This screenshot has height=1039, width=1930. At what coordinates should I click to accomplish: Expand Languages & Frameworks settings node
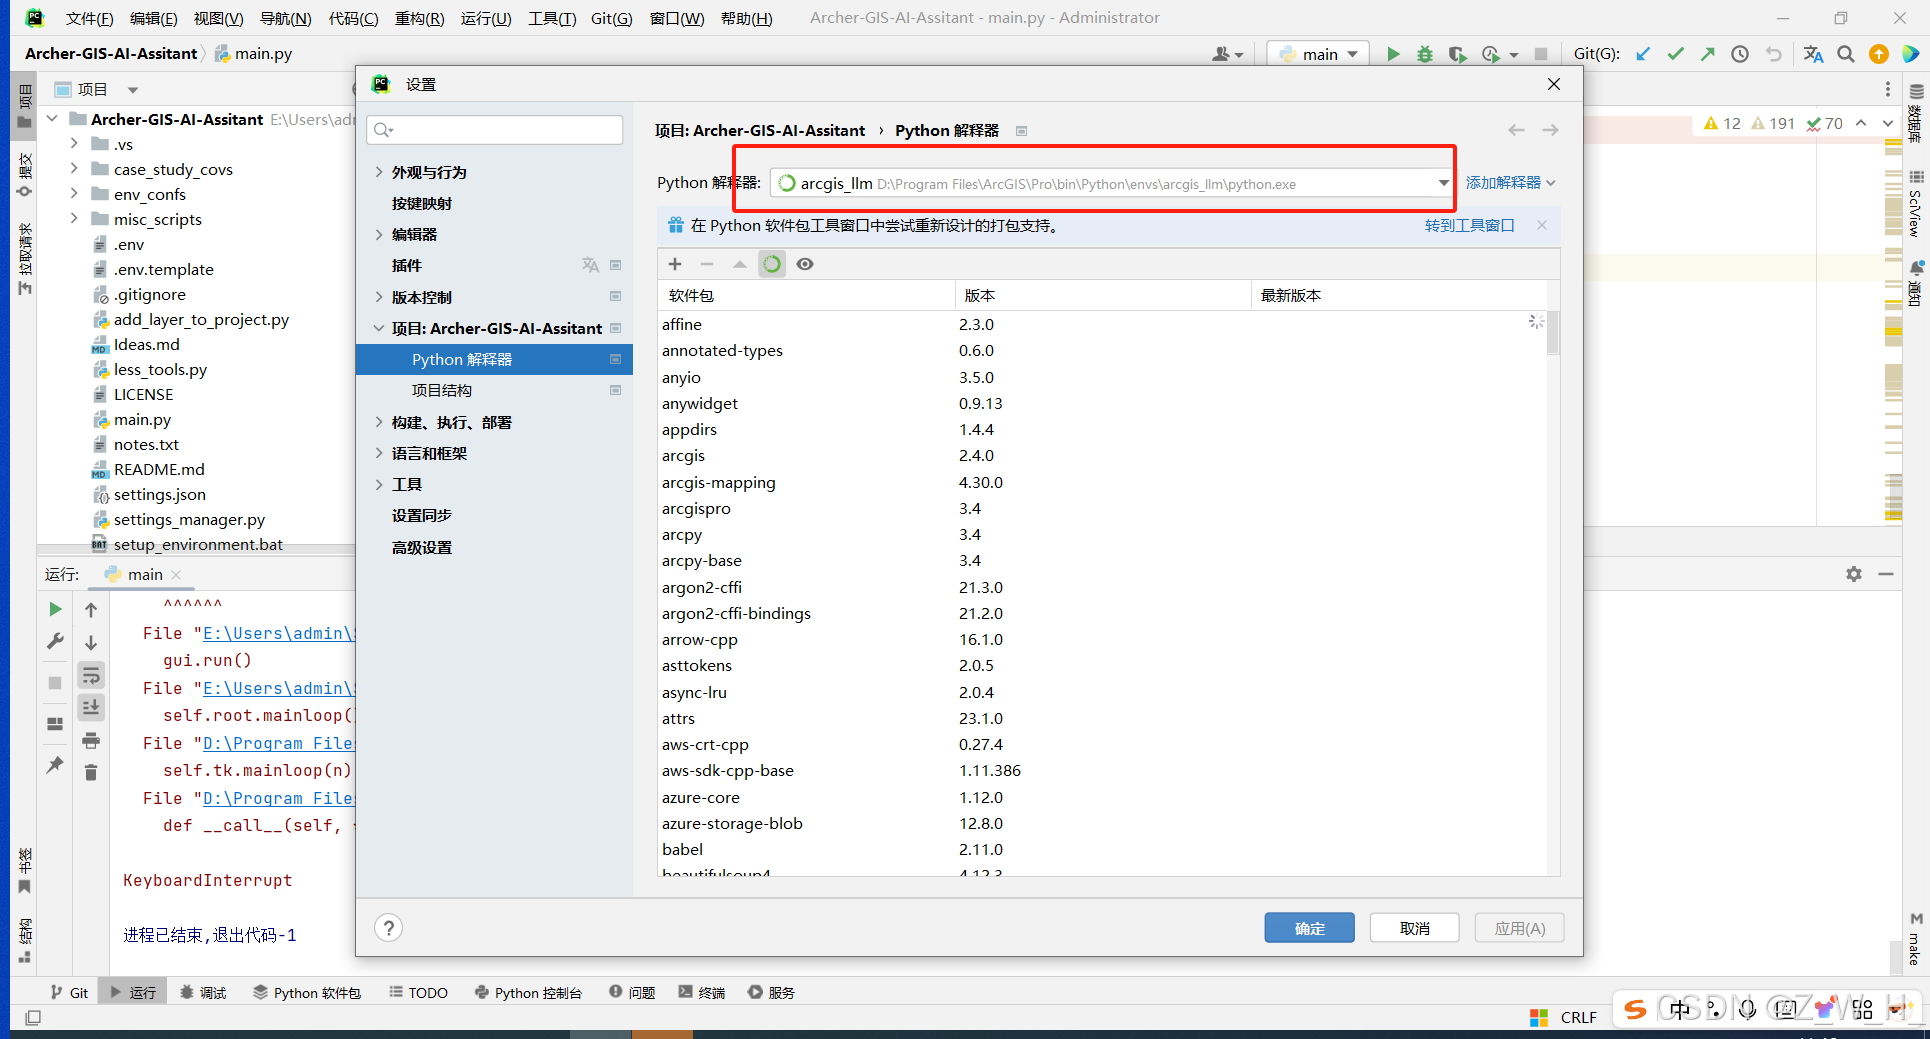pyautogui.click(x=379, y=453)
